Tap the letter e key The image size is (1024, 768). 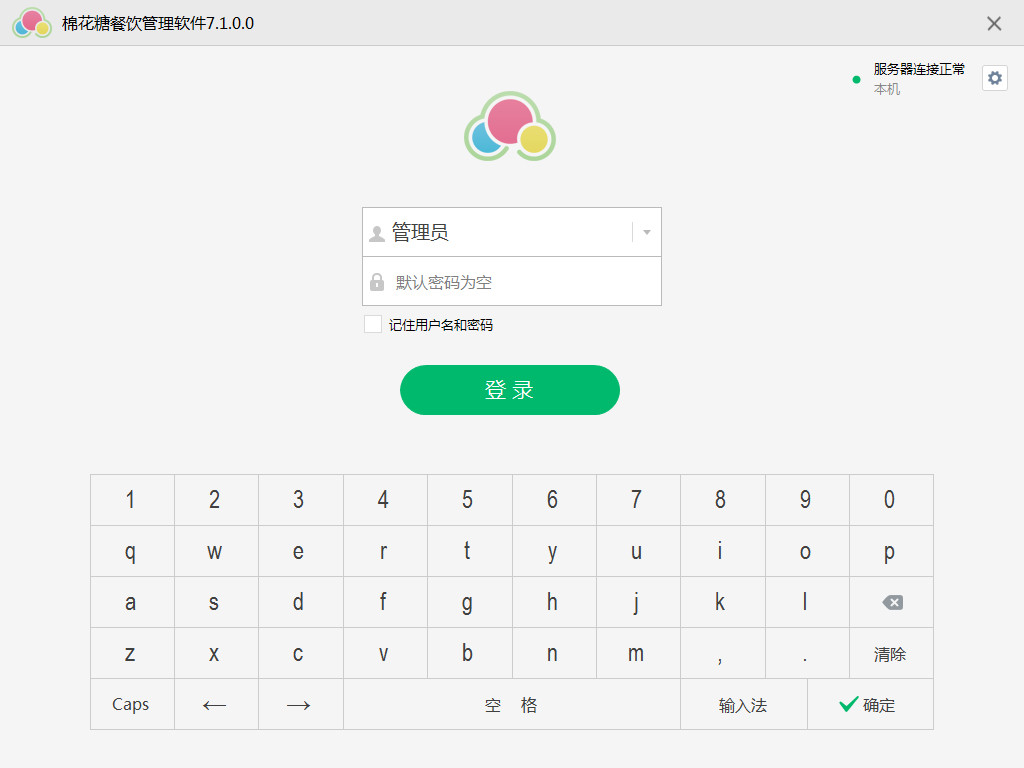pos(301,551)
